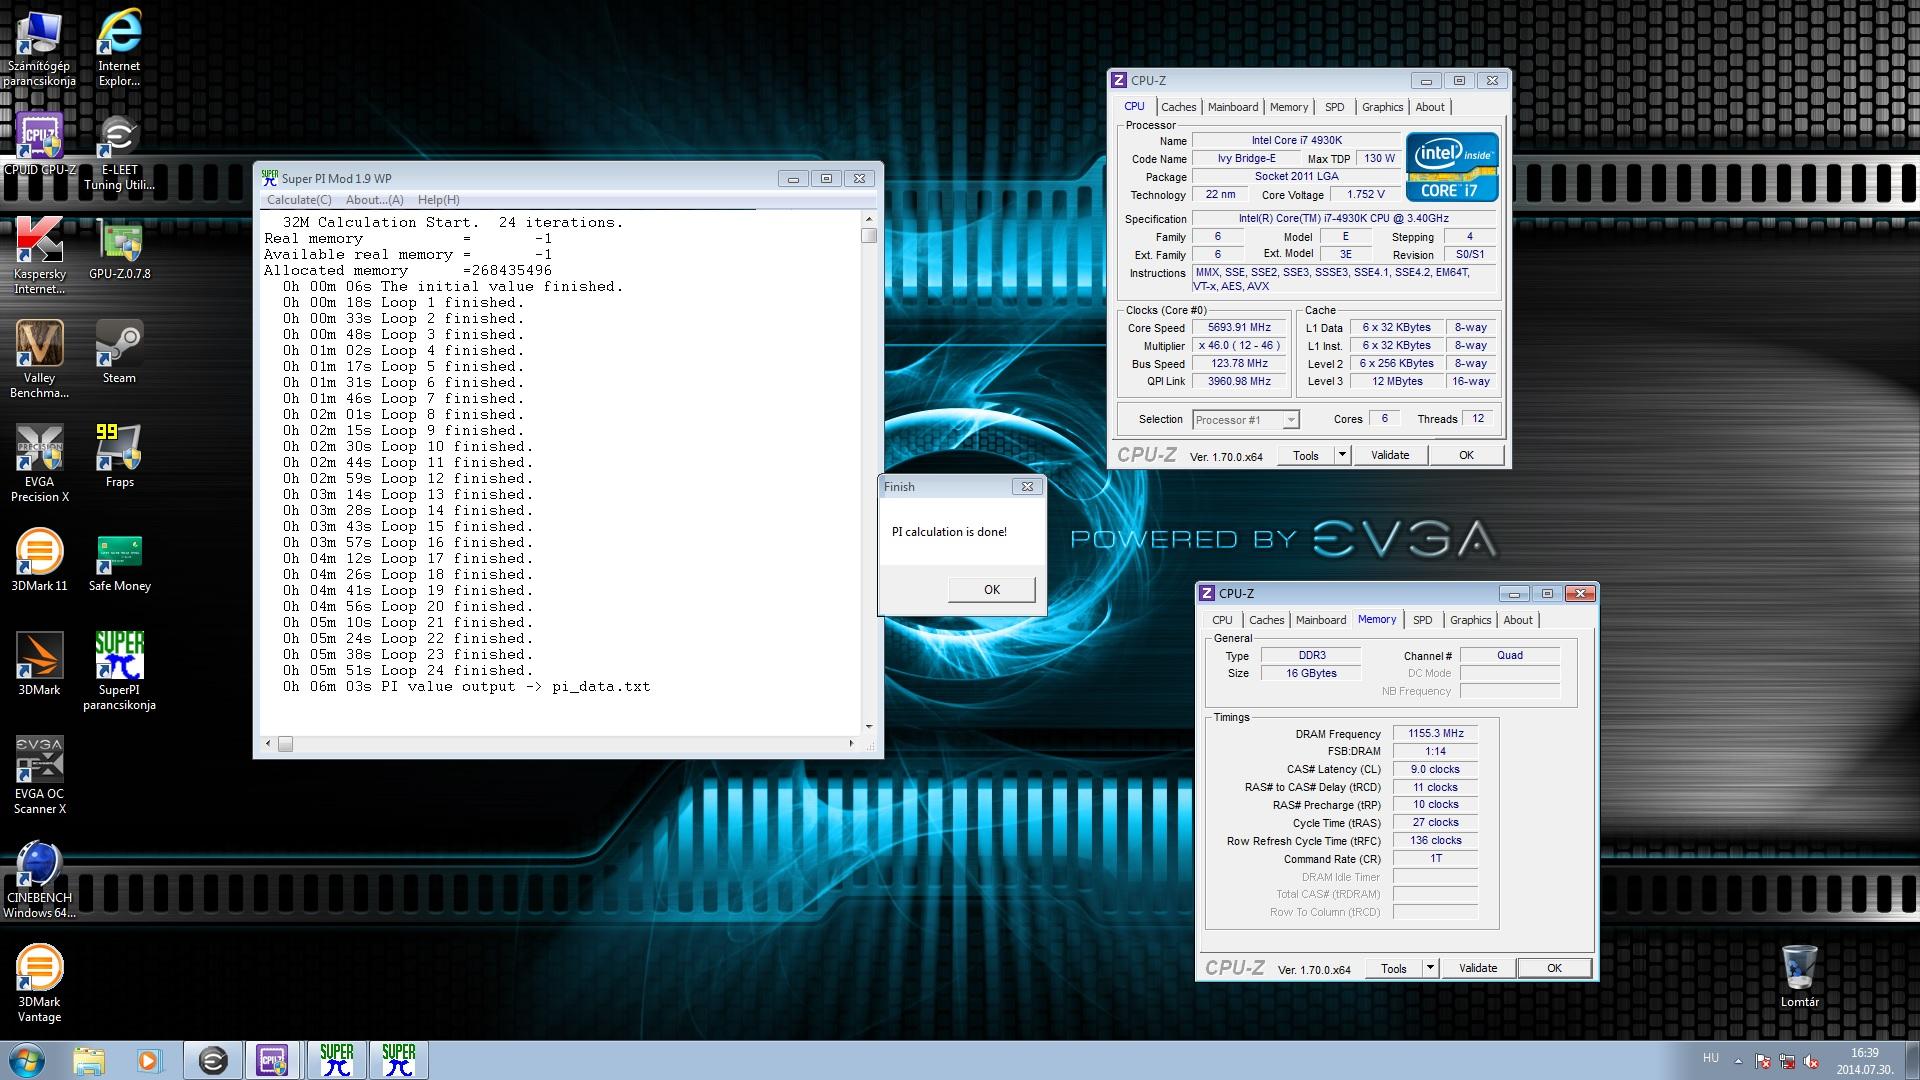The height and width of the screenshot is (1080, 1920).
Task: Switch to About tab in lower CPU-Z window
Action: click(x=1518, y=620)
